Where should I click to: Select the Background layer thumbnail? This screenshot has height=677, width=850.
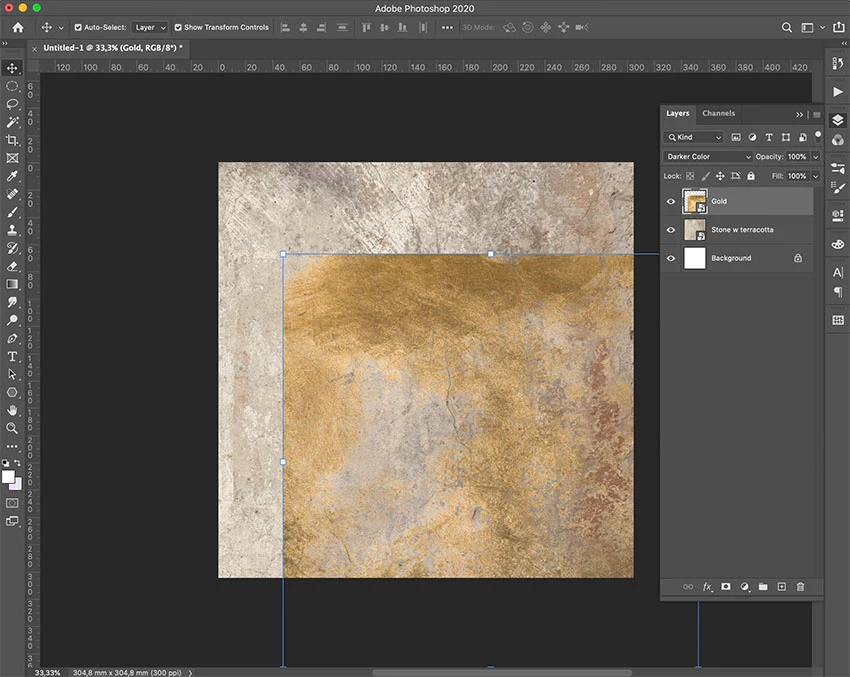694,258
